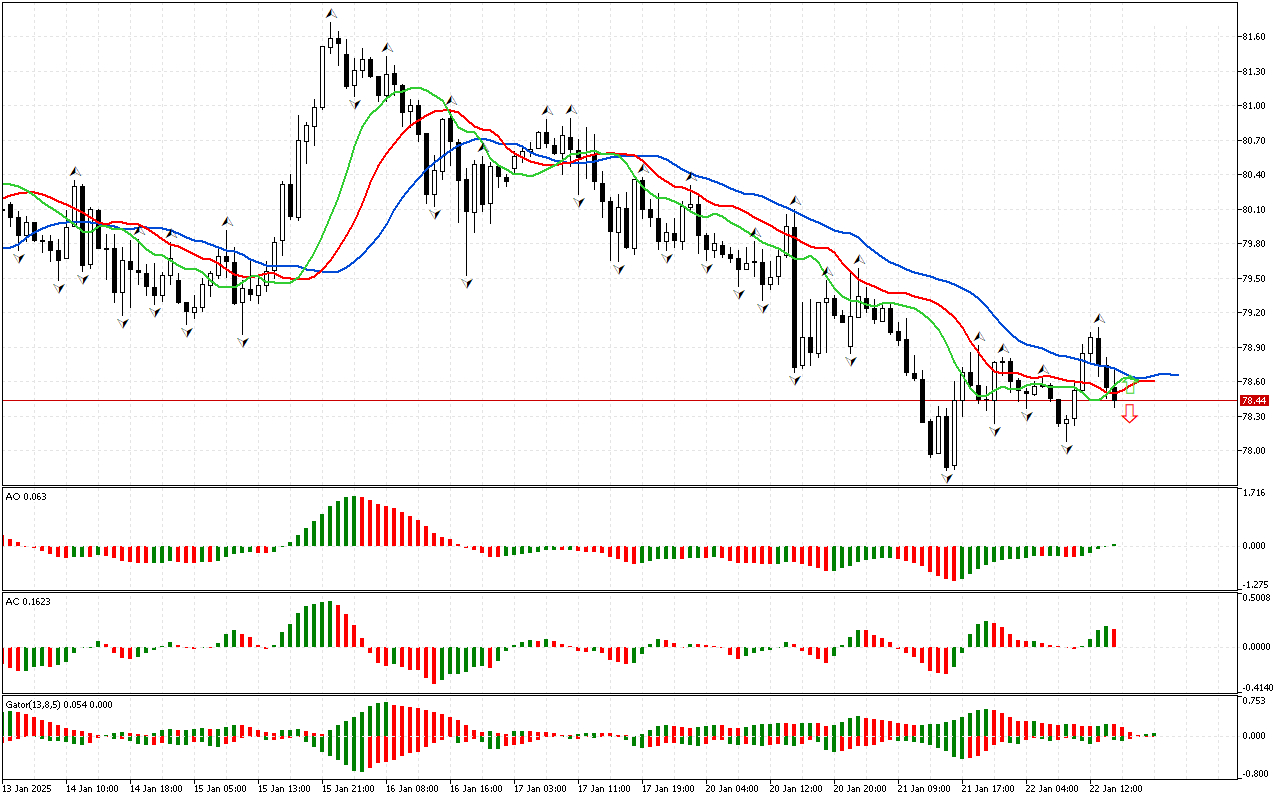
Task: Click the 15 Jan 21:00 time label
Action: click(x=346, y=789)
